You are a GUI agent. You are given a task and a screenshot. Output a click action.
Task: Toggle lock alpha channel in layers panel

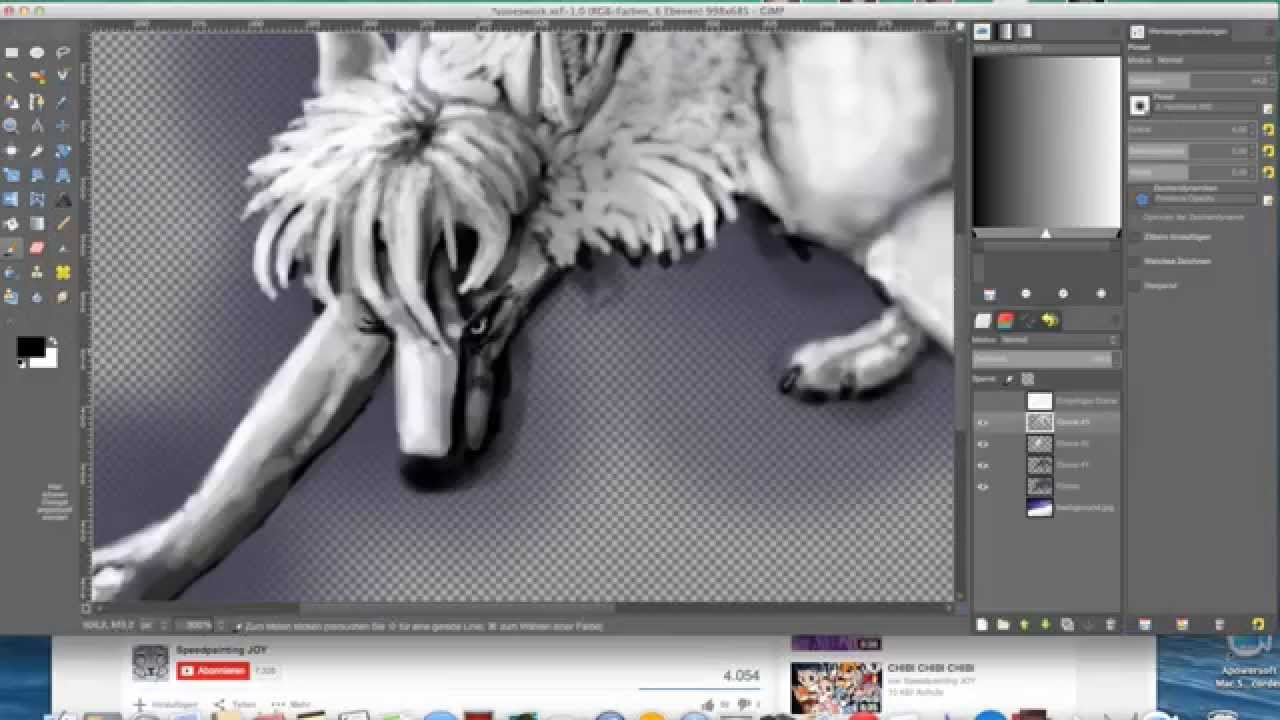pos(1027,379)
